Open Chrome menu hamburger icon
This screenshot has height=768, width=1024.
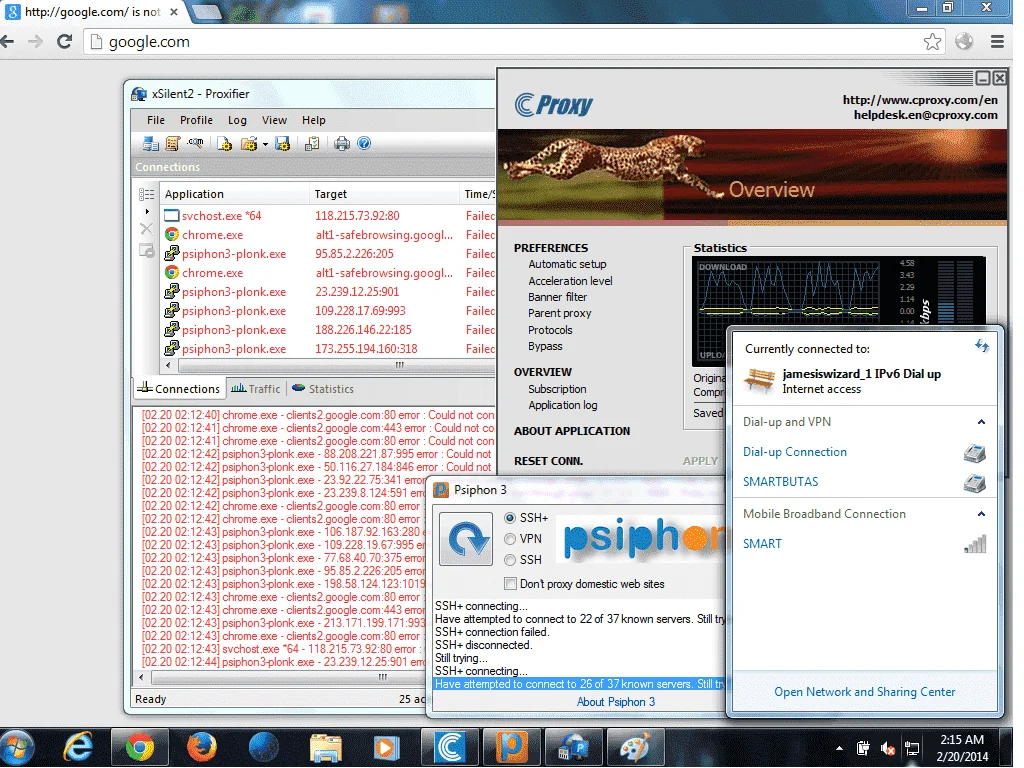point(997,42)
